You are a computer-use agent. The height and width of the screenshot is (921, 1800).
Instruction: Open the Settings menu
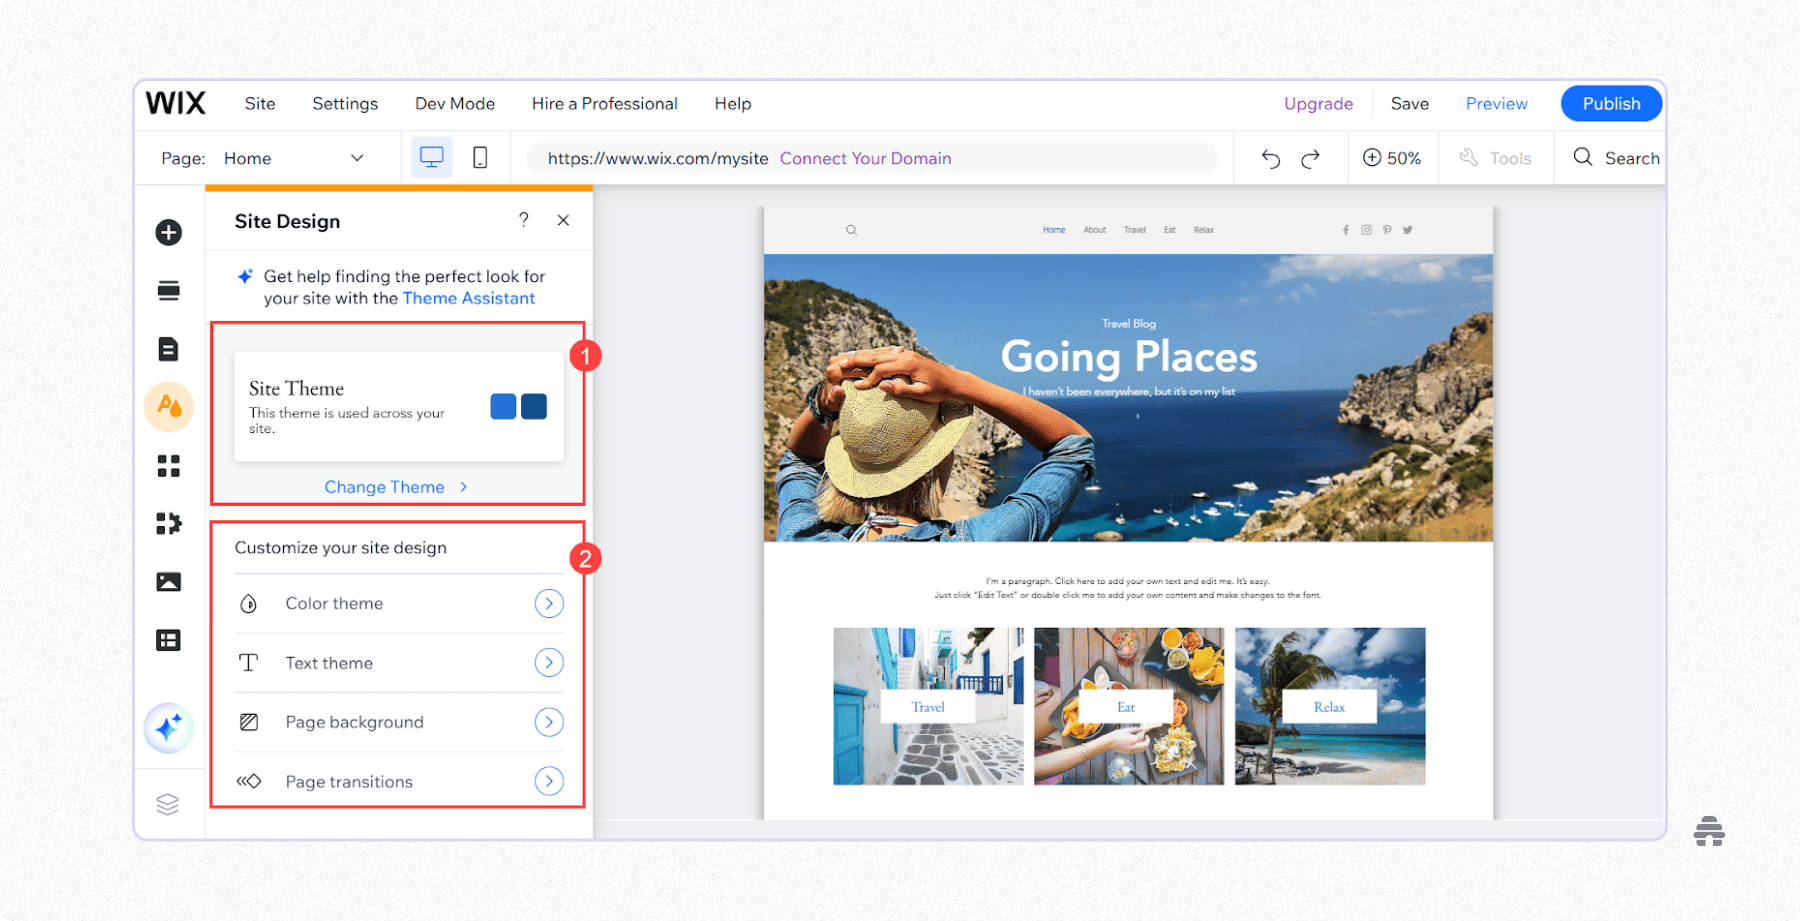tap(345, 104)
